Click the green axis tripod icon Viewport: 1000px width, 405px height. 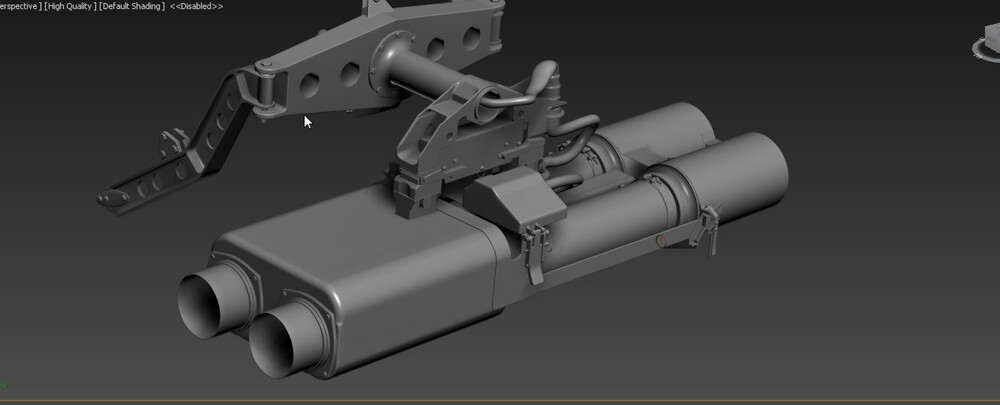pyautogui.click(x=5, y=384)
